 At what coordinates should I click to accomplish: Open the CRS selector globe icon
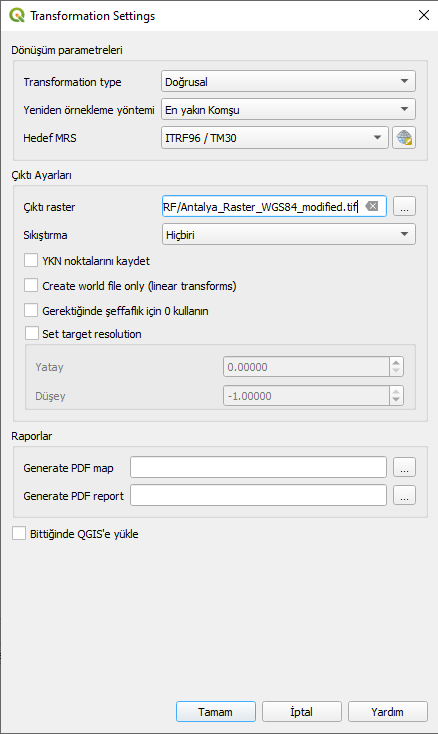404,138
